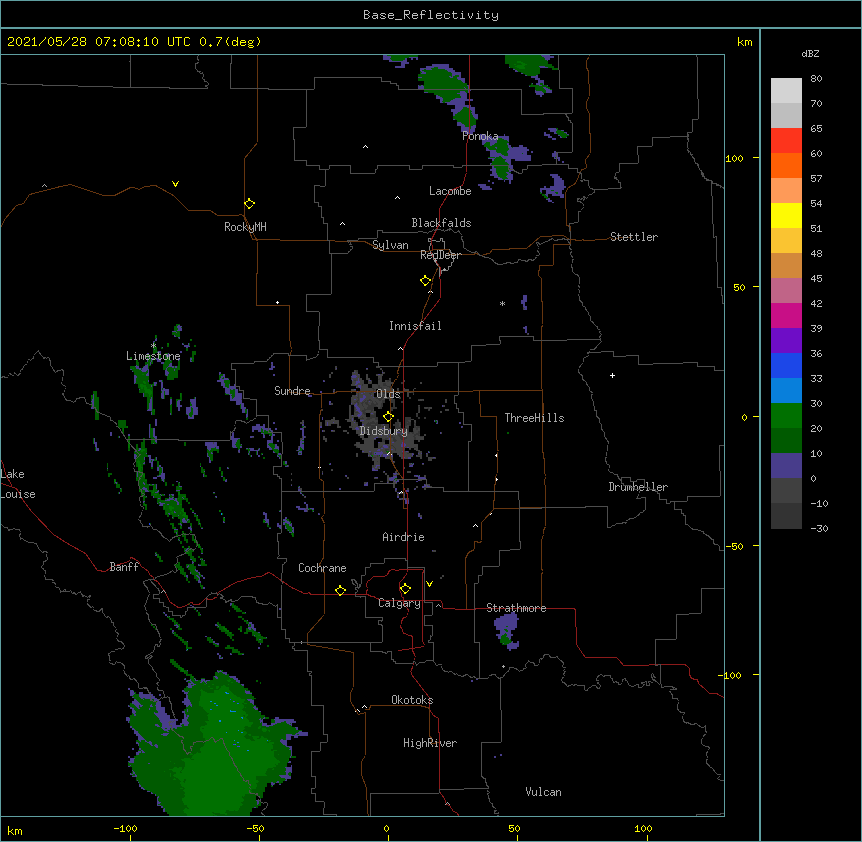Click the Innisfail city label
The height and width of the screenshot is (842, 862).
coord(415,326)
